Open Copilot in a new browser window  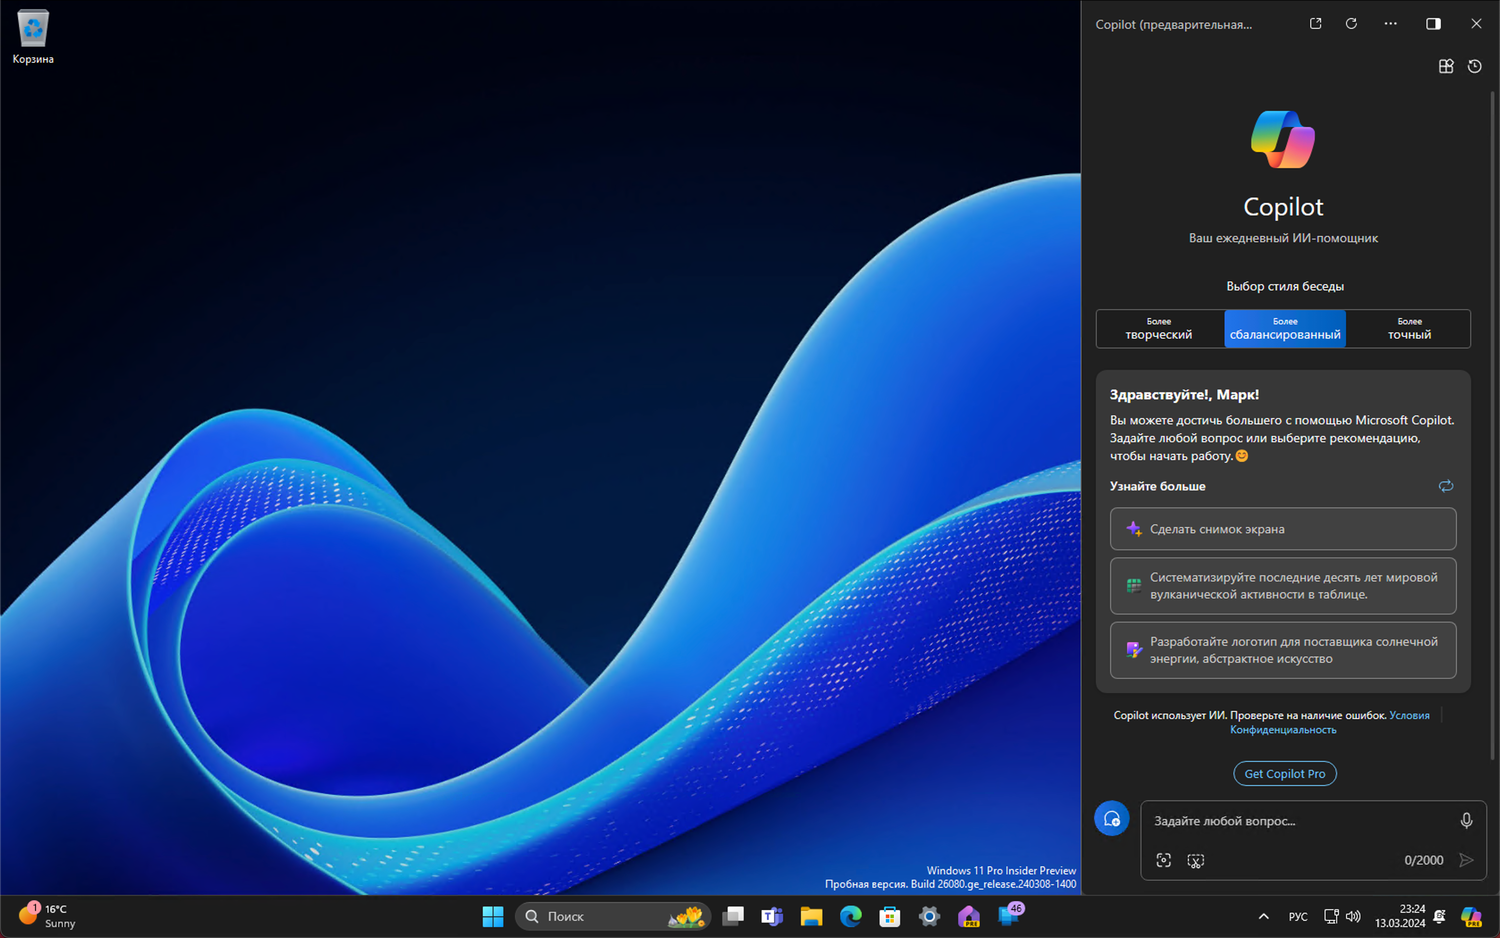(1316, 24)
